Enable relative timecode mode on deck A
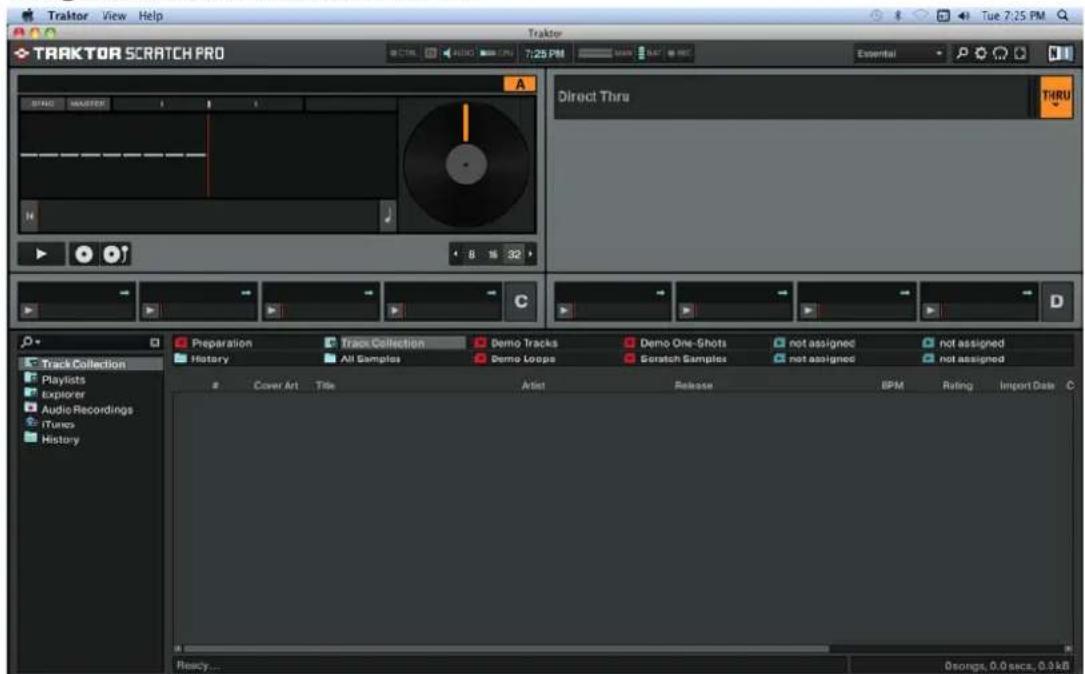This screenshot has width=1085, height=674. click(x=115, y=254)
